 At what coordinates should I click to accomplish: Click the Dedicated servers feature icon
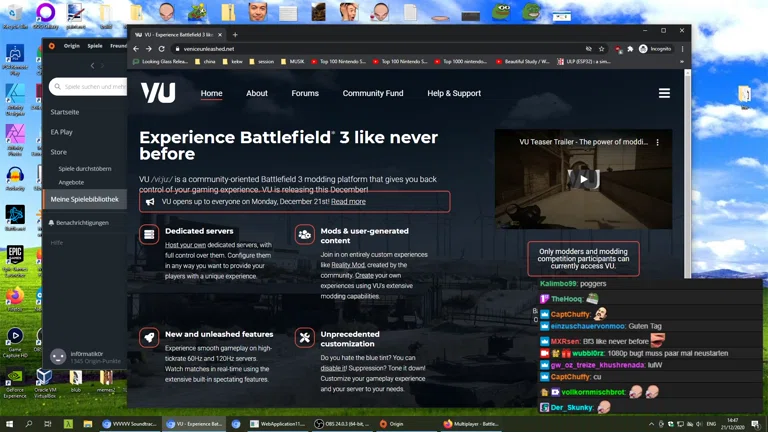point(149,234)
